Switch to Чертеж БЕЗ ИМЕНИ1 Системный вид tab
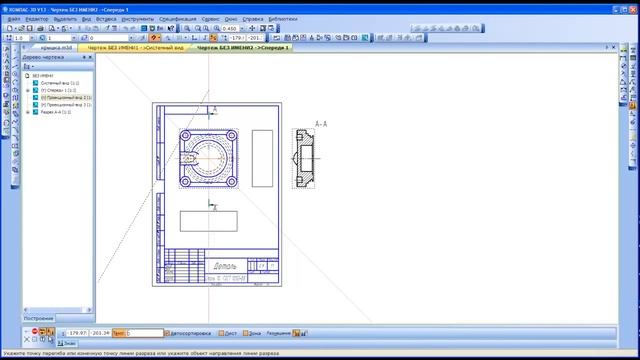Image resolution: width=640 pixels, height=360 pixels. click(136, 48)
